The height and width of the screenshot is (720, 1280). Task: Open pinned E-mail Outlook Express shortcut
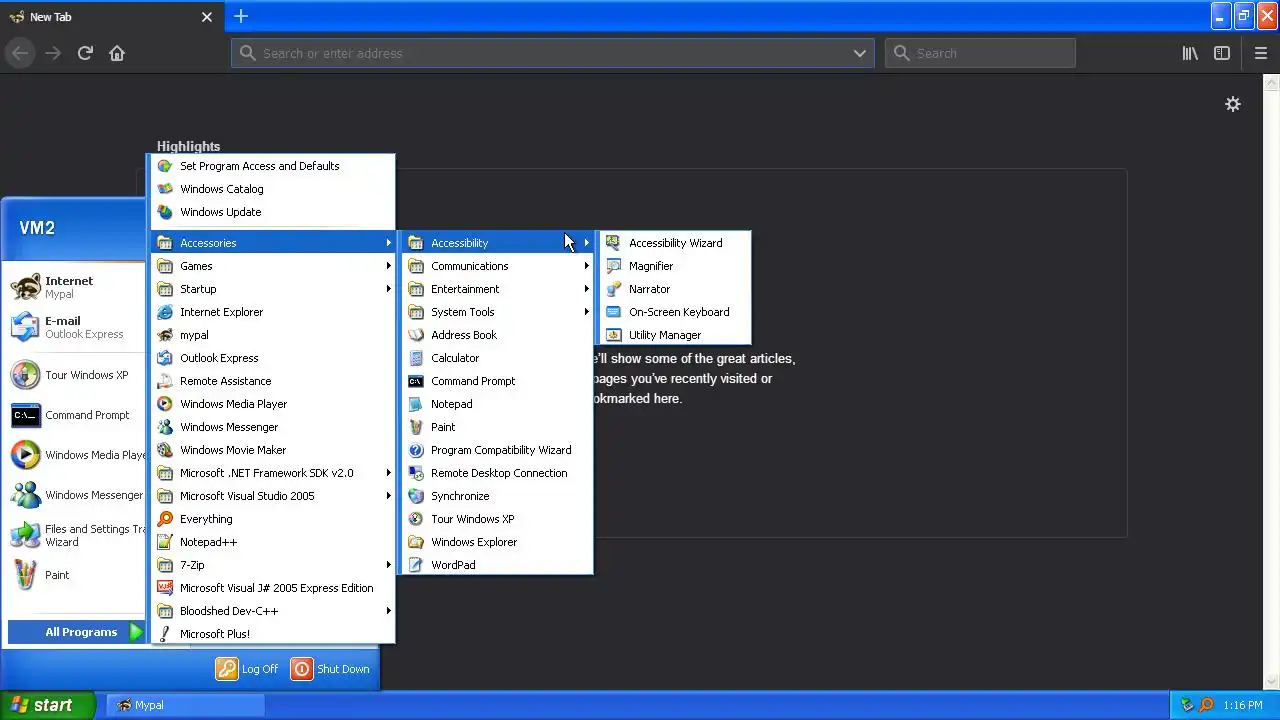click(77, 327)
